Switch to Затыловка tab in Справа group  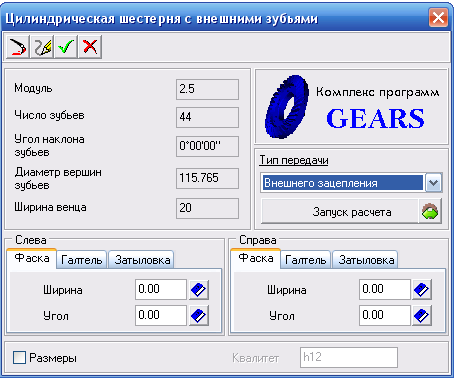(x=366, y=260)
